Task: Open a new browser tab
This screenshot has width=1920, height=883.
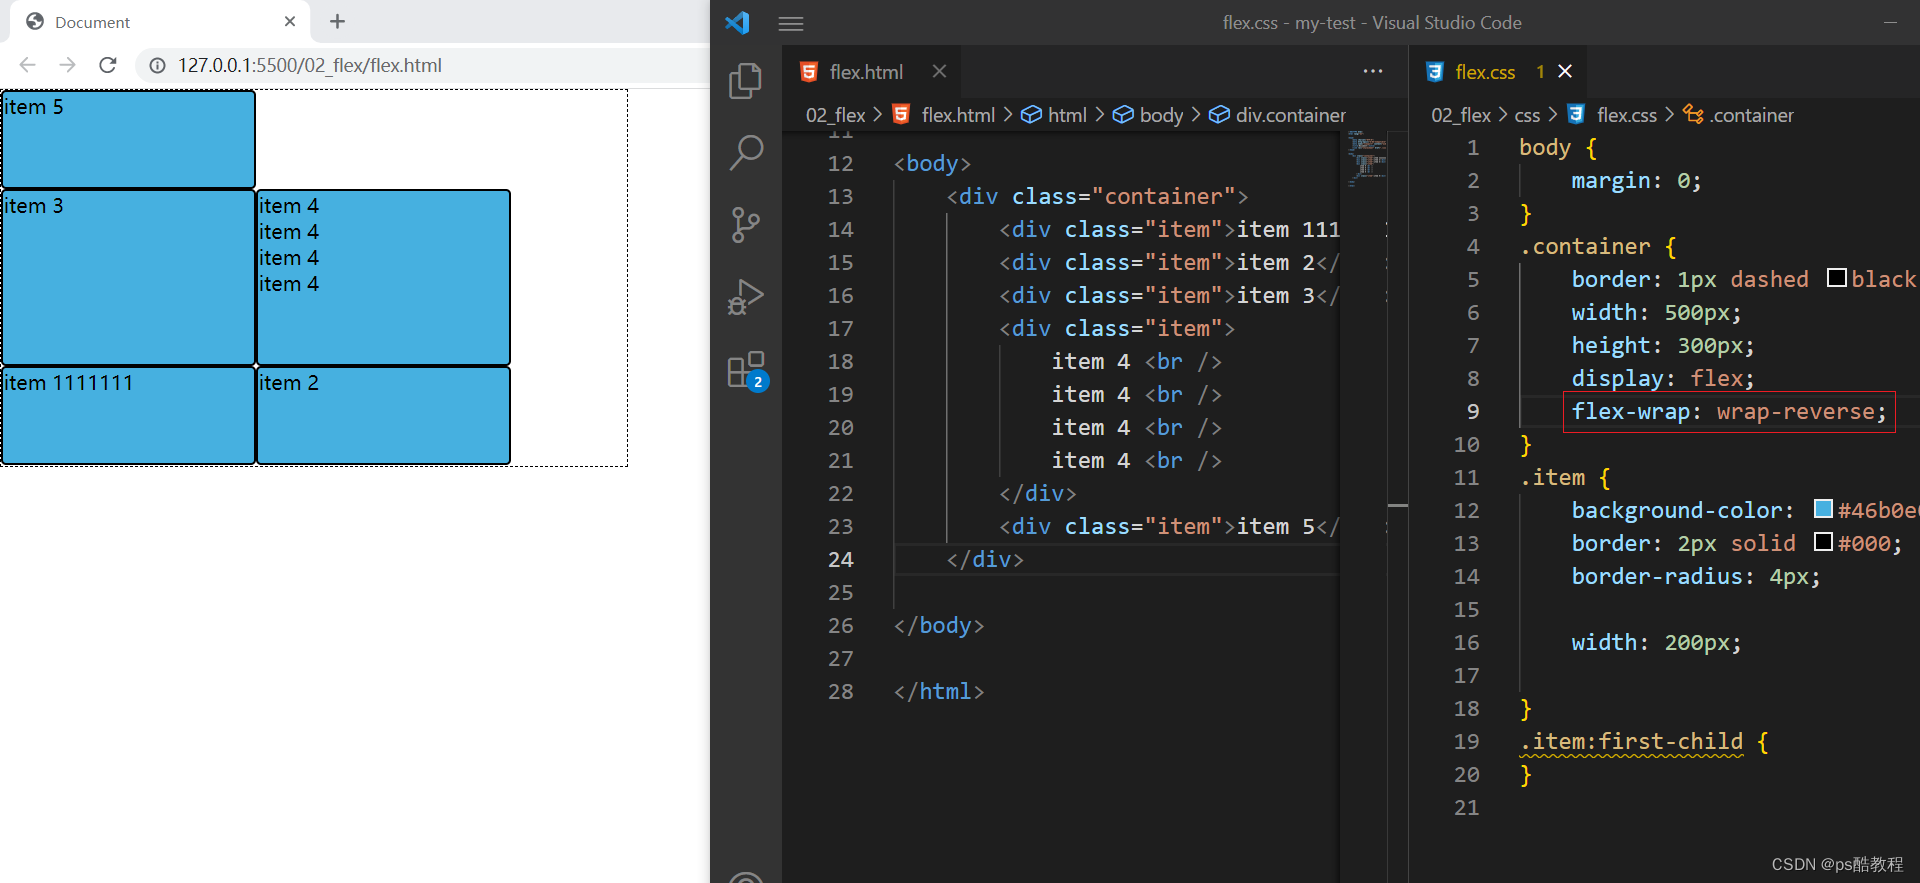Action: pyautogui.click(x=337, y=21)
